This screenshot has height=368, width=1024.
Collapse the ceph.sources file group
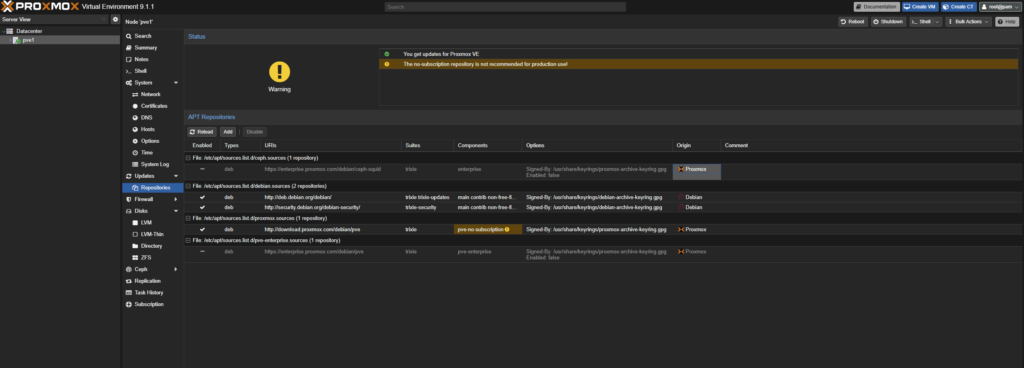click(188, 158)
